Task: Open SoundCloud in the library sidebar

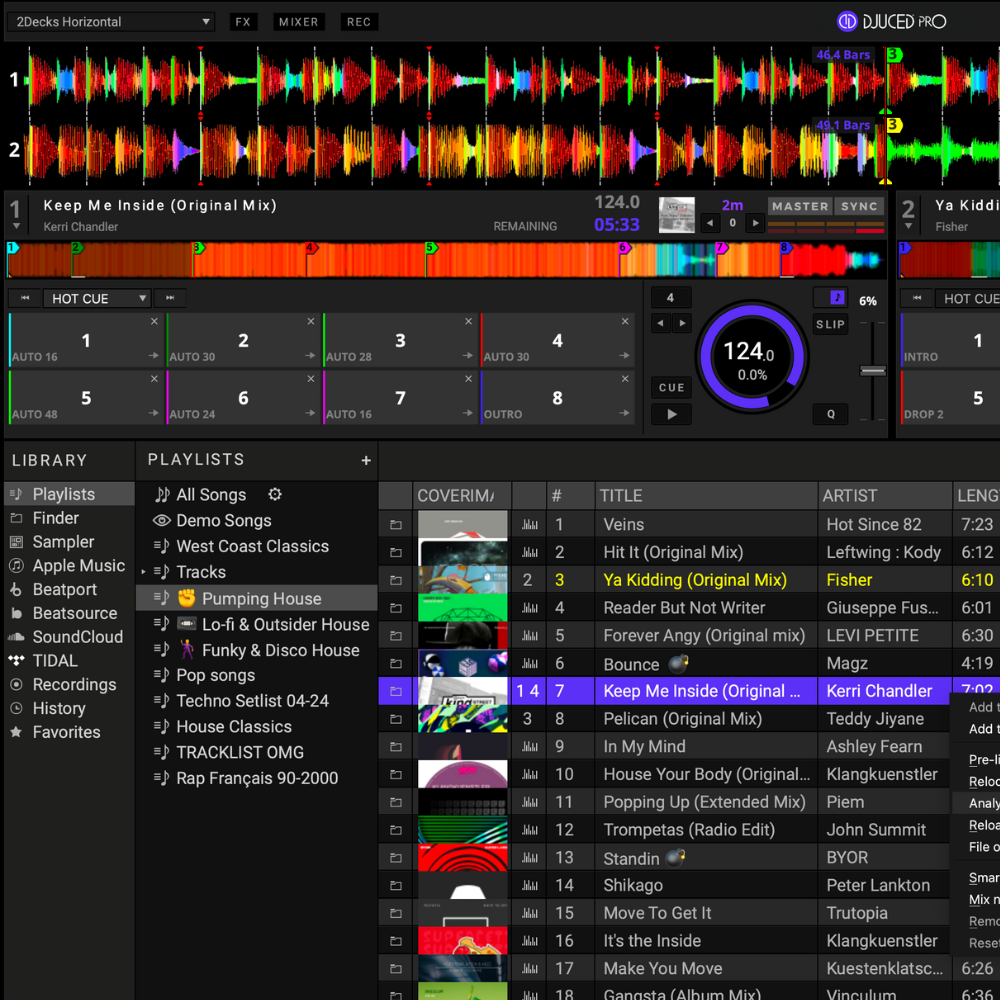Action: coord(77,637)
